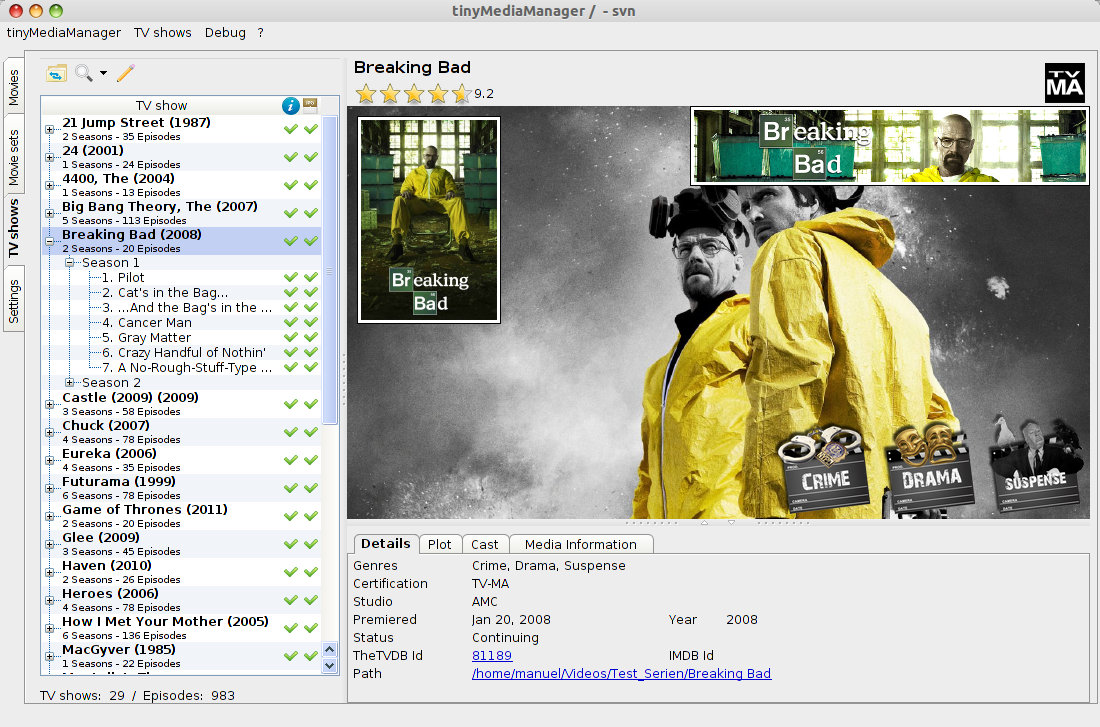Click the info-column checkmark for 21 Jump Street
This screenshot has width=1100, height=727.
coord(290,129)
